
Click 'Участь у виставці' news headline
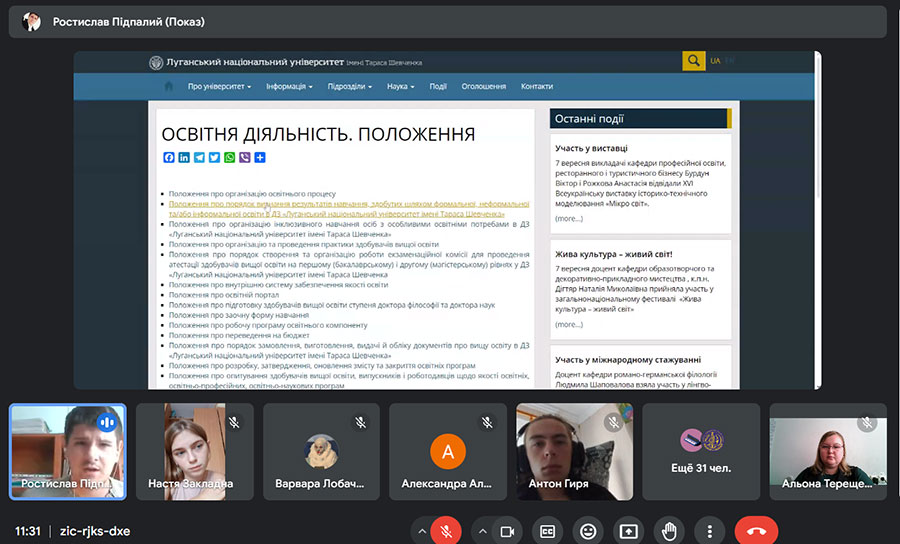pyautogui.click(x=591, y=148)
